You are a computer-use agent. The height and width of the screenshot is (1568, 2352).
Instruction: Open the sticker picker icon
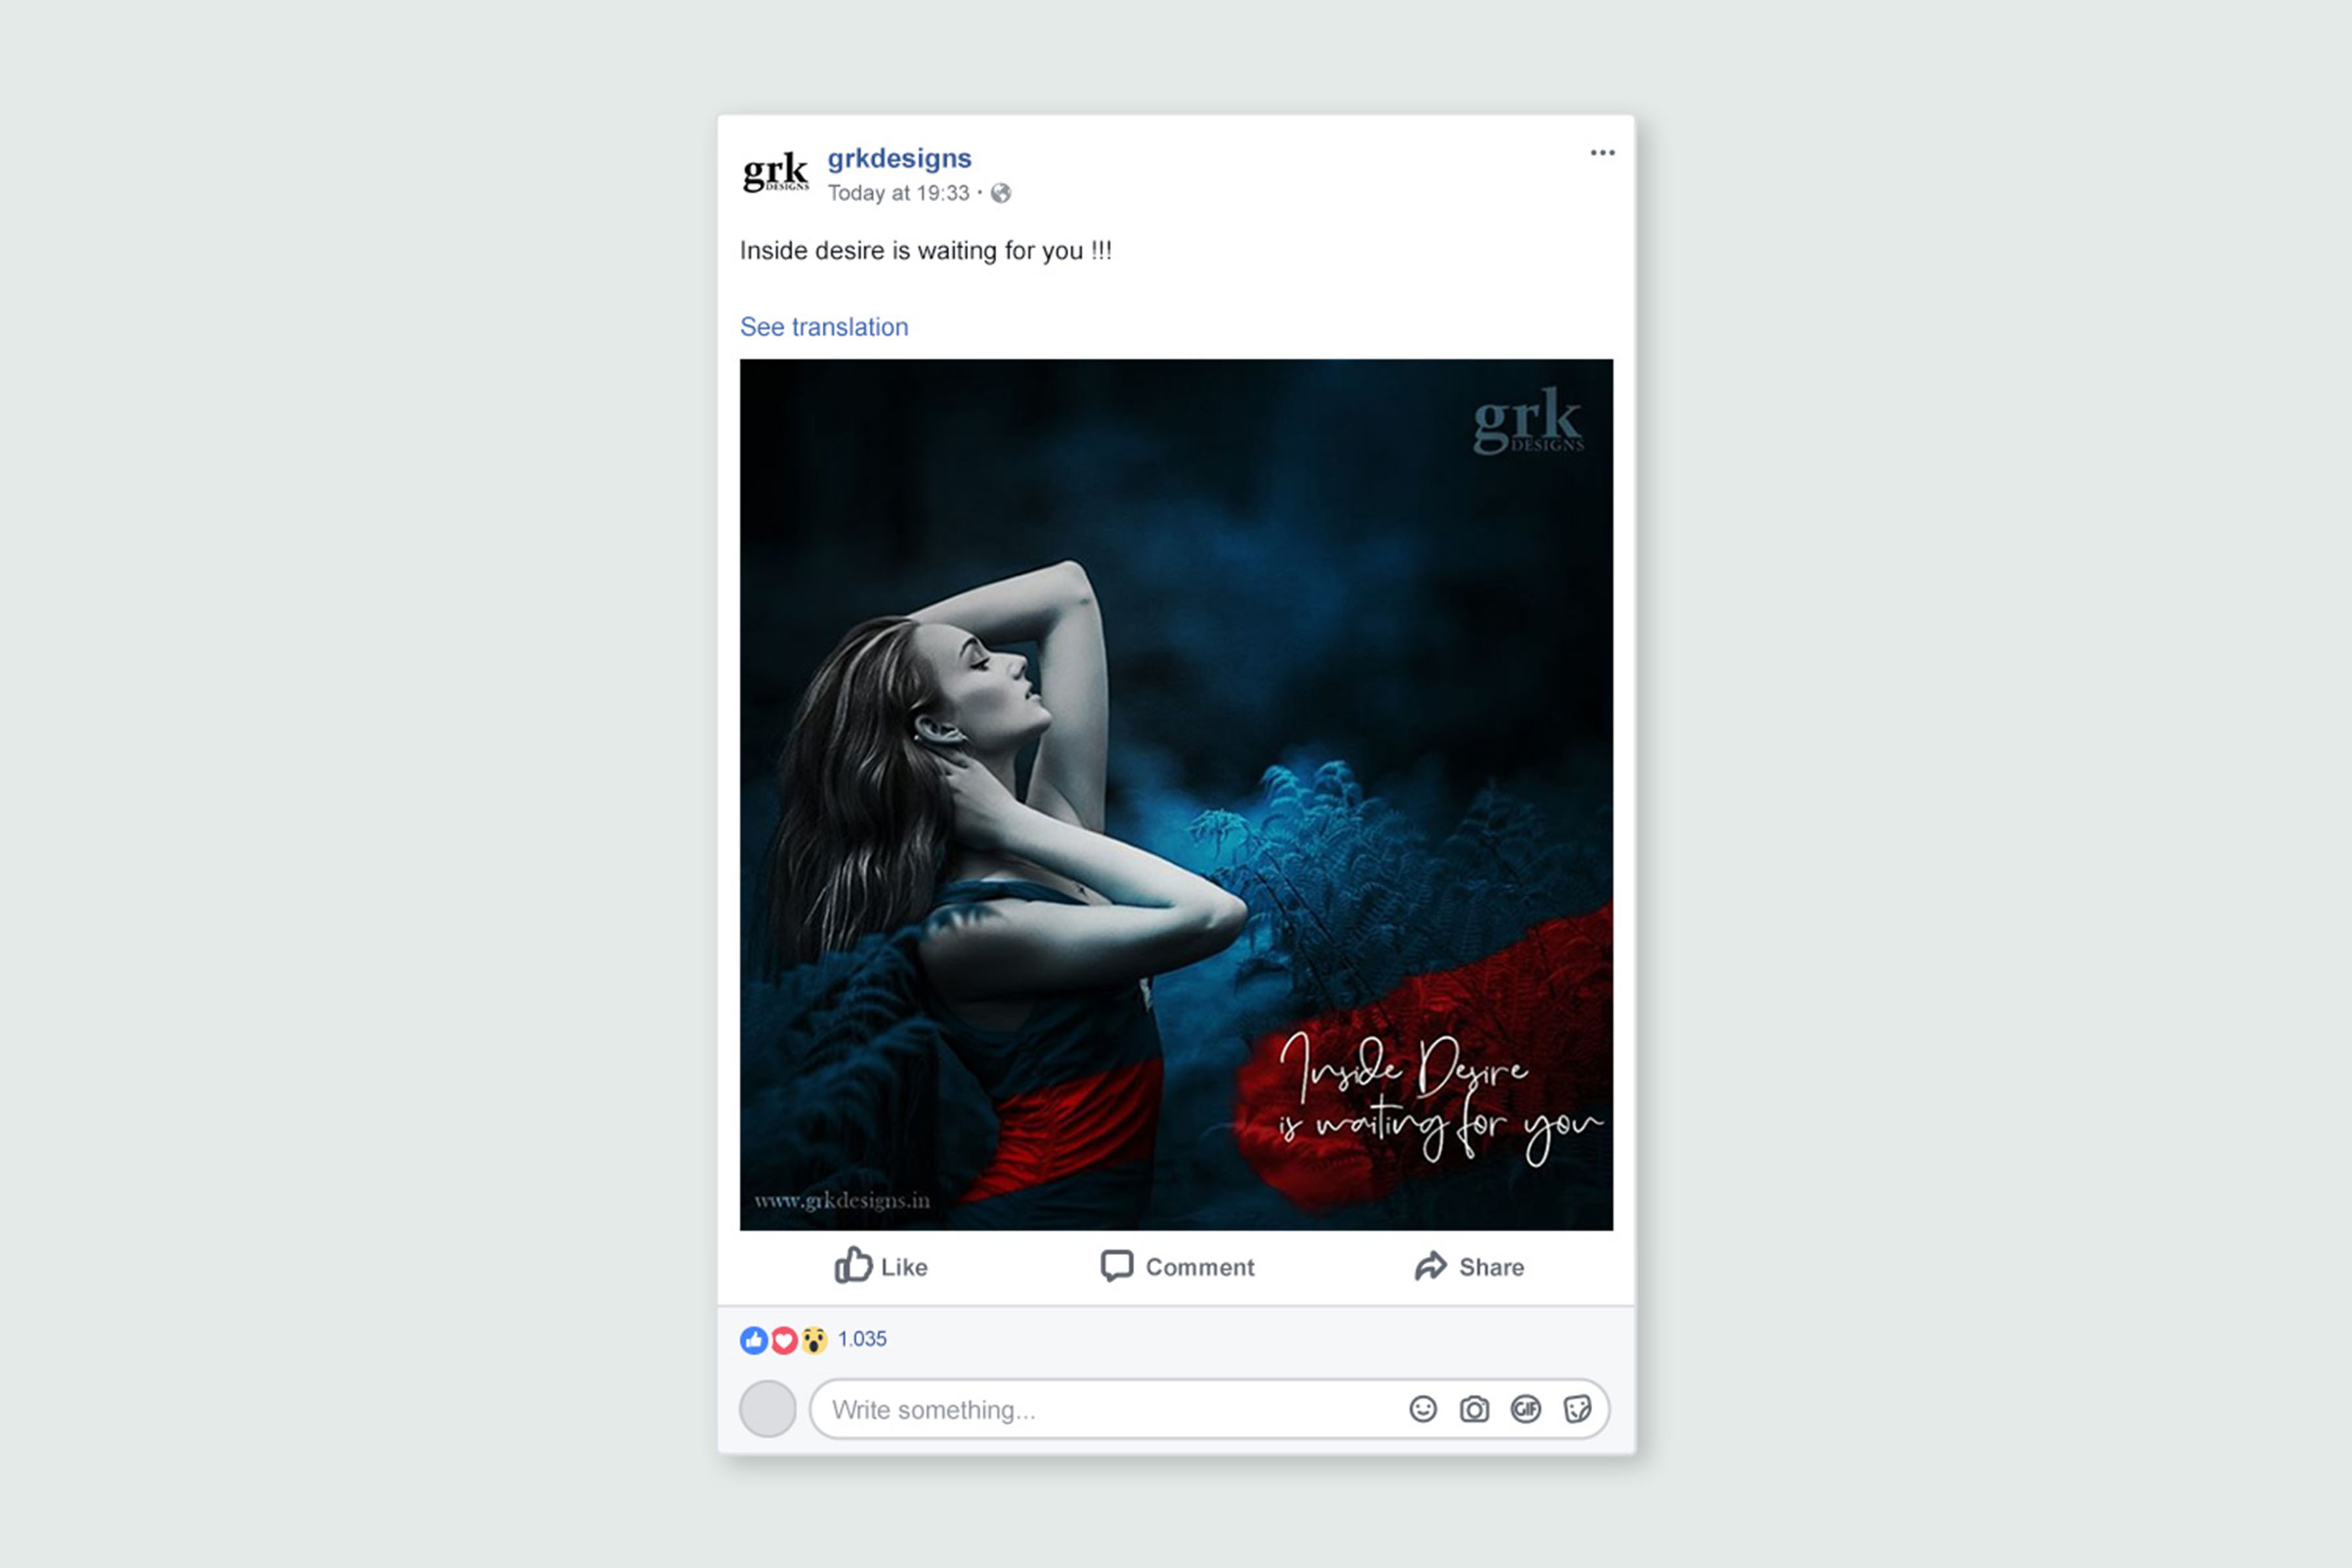[1577, 1409]
